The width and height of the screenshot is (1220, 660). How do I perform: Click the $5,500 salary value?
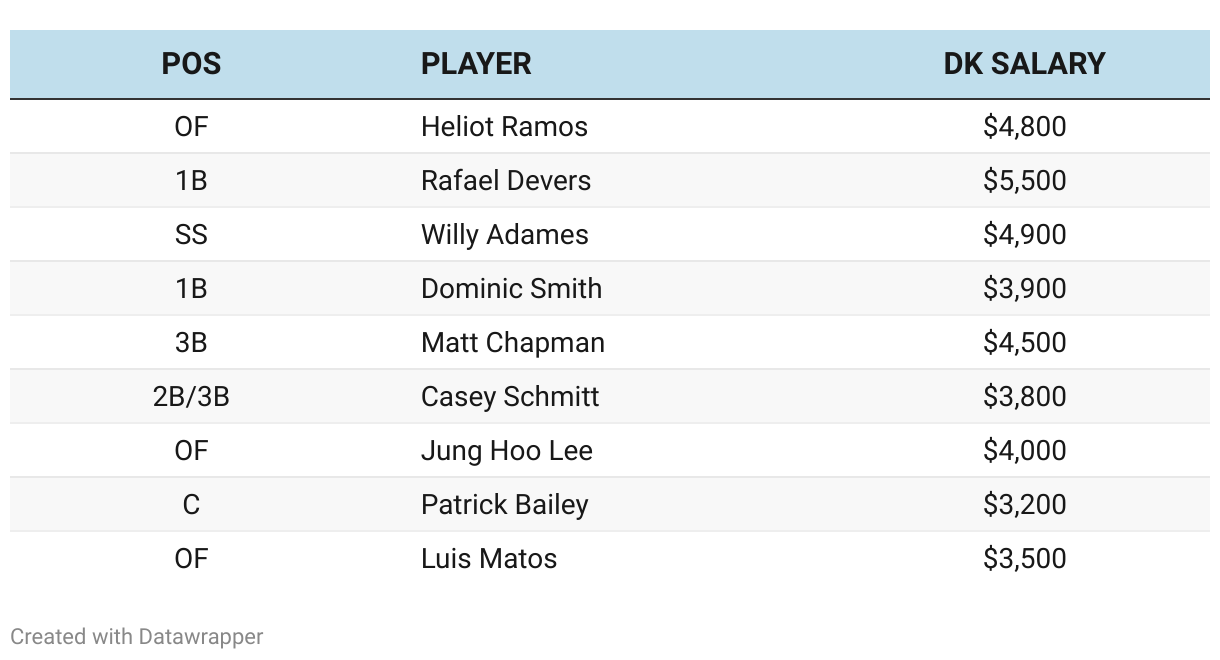click(x=1025, y=180)
